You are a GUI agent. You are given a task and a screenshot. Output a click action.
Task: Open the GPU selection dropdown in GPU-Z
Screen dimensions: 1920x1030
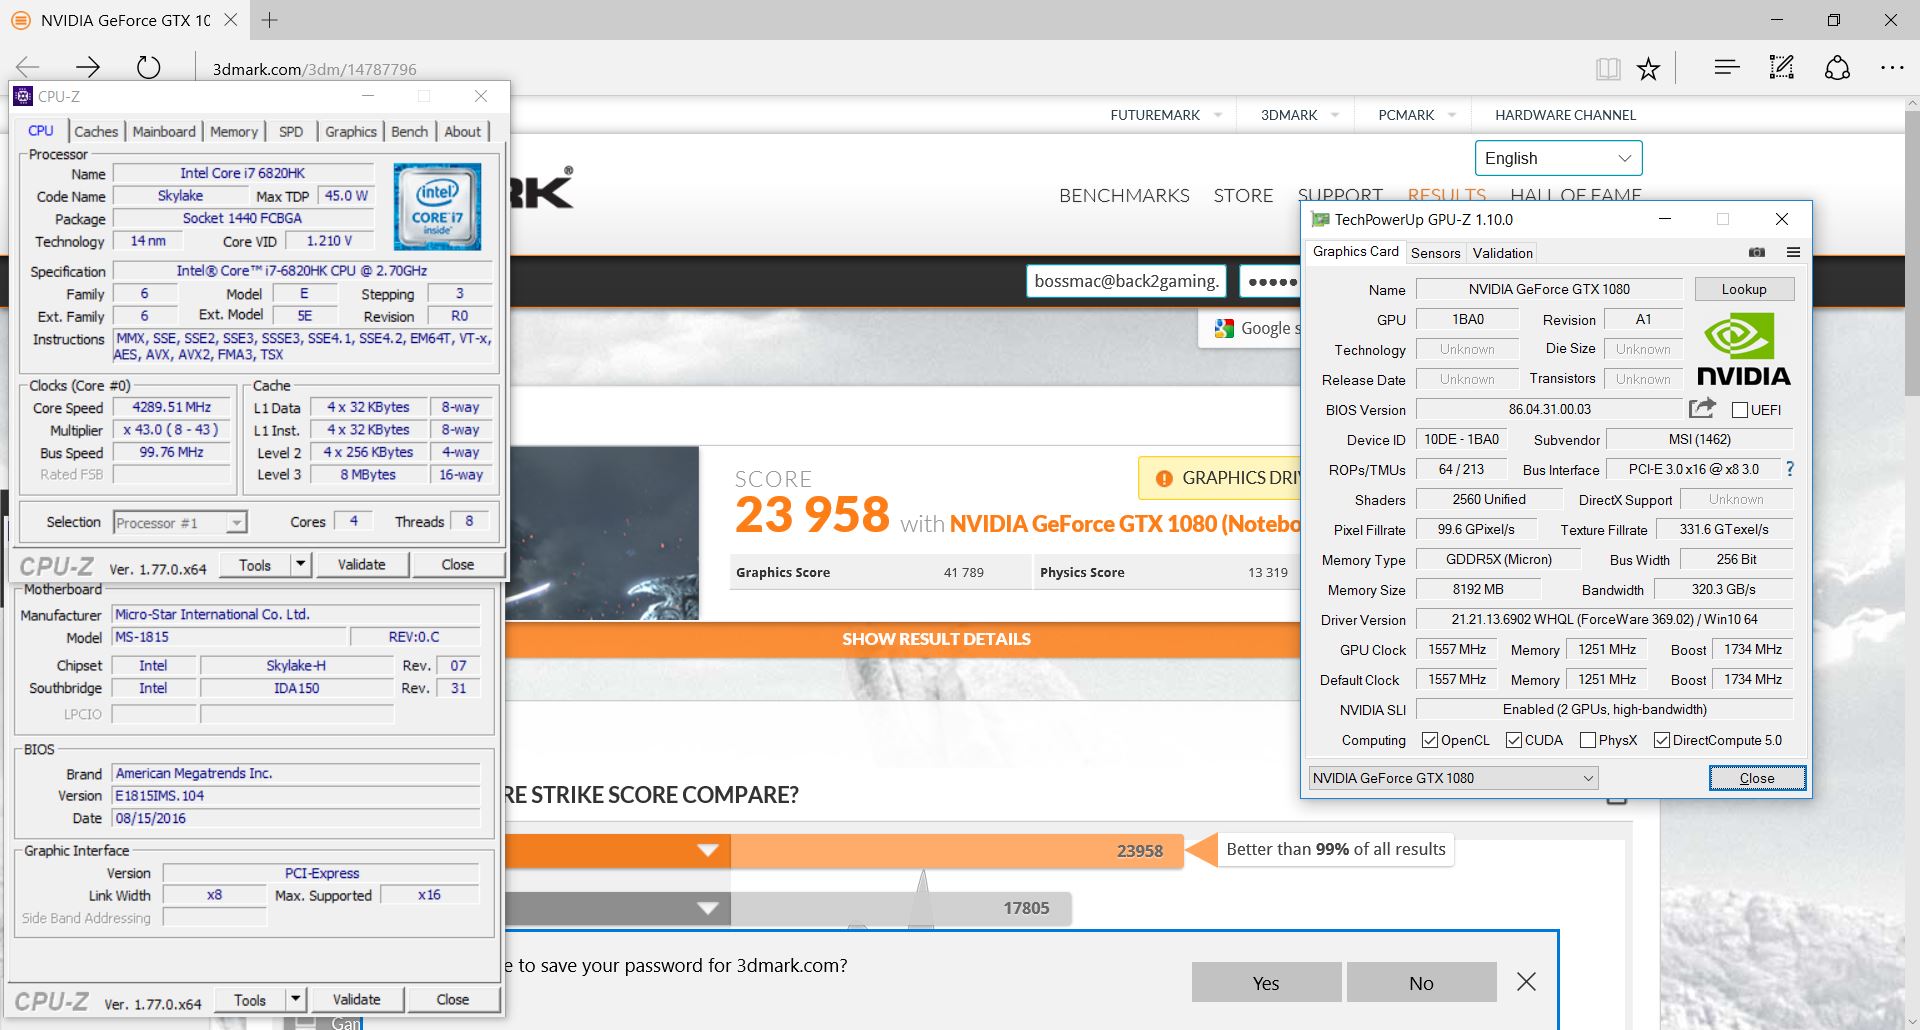click(x=1453, y=778)
